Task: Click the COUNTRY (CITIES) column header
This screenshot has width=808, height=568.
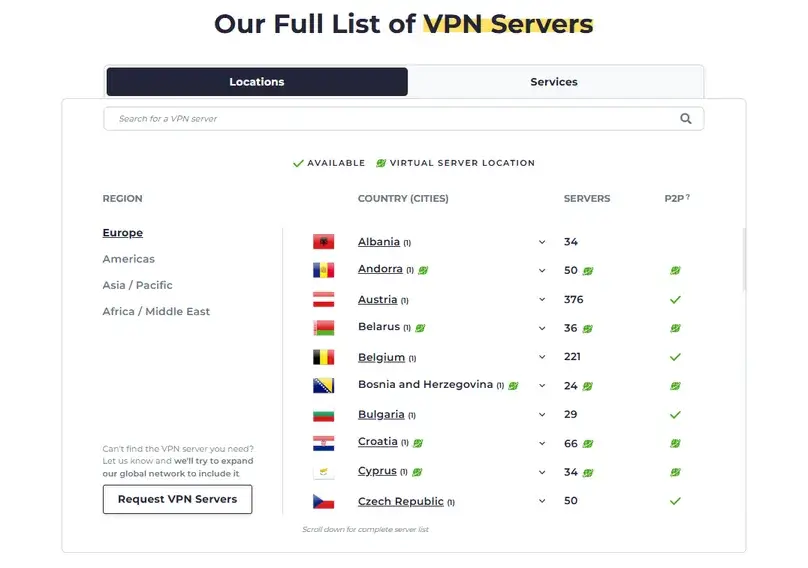Action: click(x=403, y=198)
